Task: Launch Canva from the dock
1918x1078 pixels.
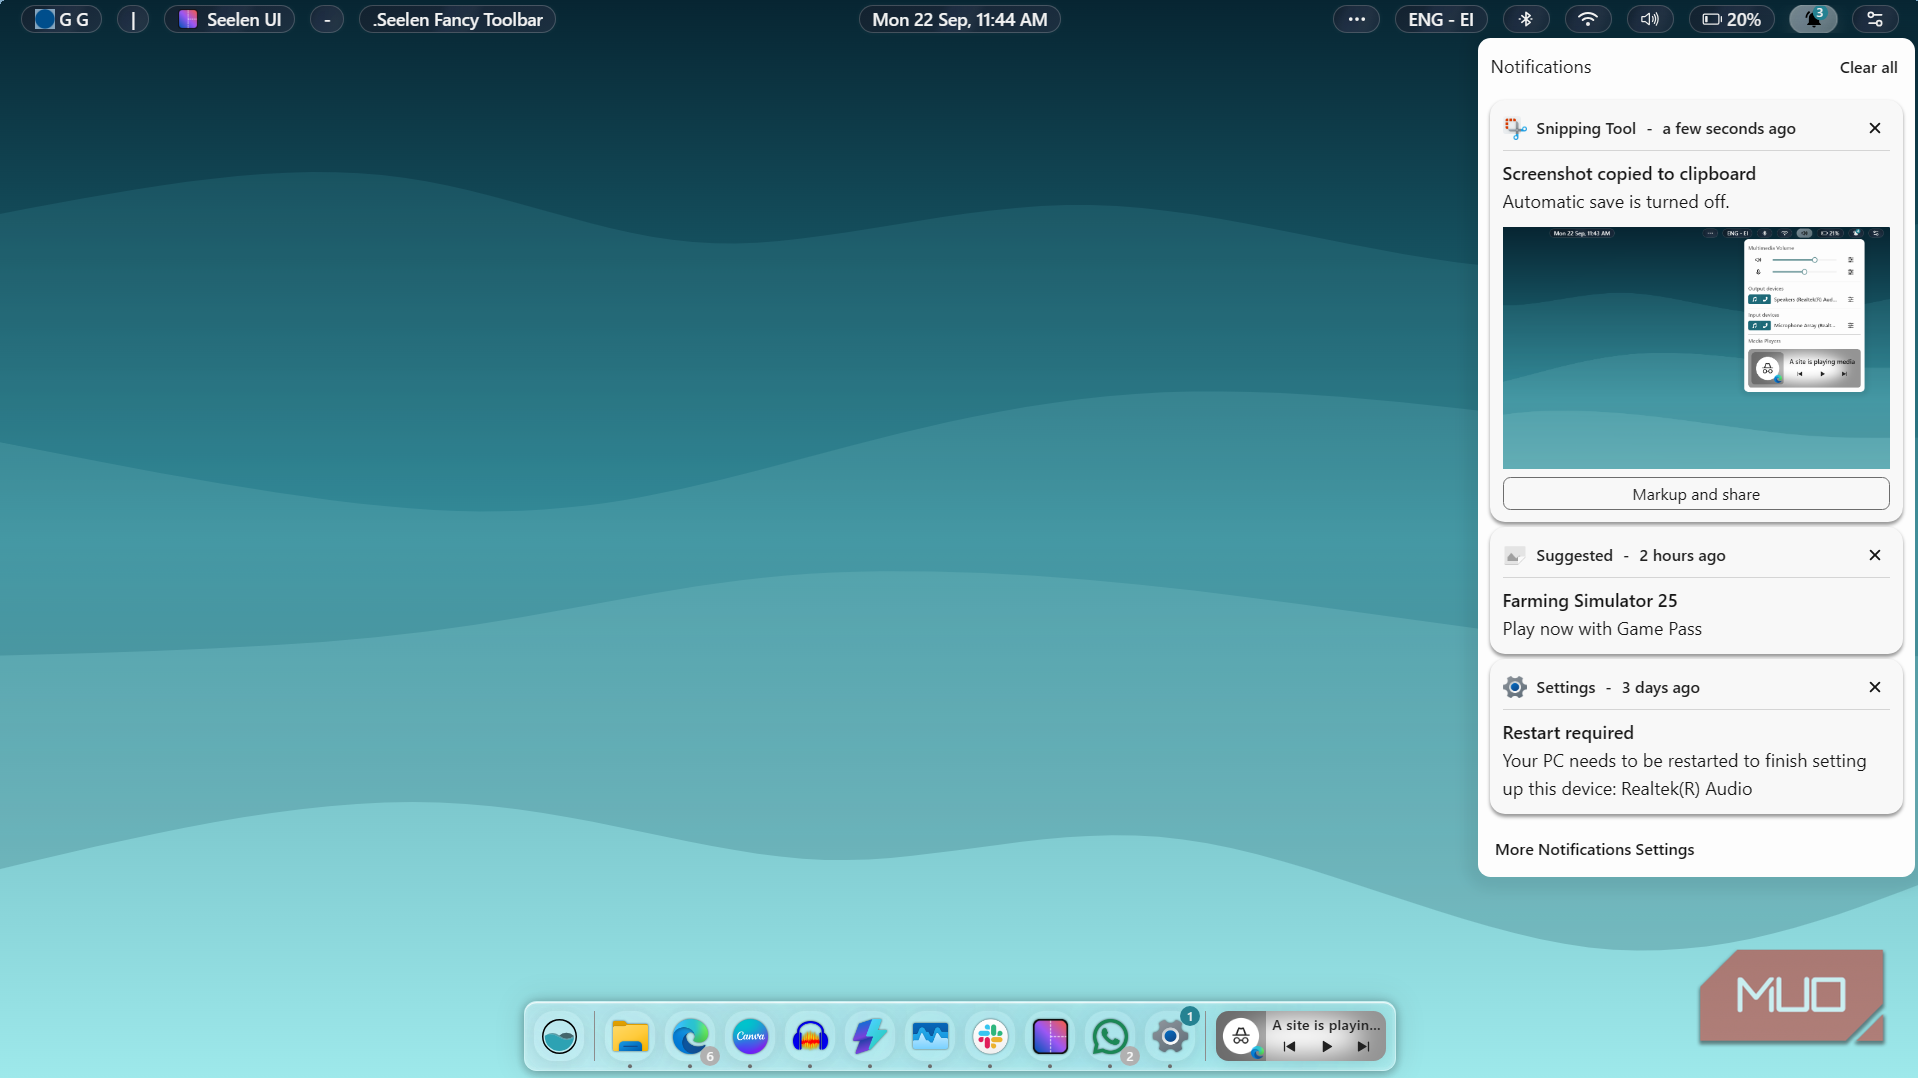Action: click(x=750, y=1036)
